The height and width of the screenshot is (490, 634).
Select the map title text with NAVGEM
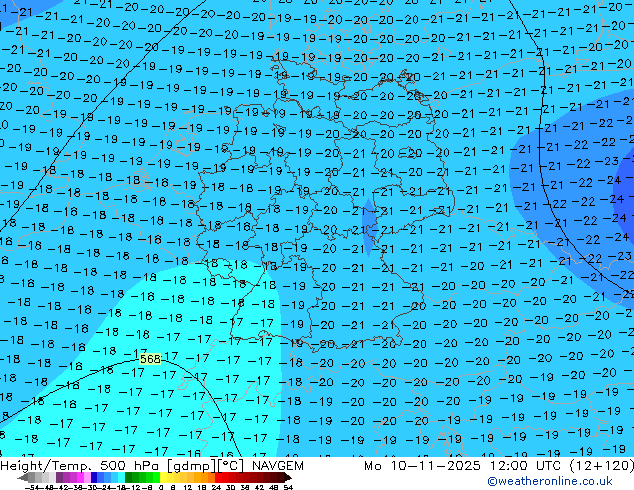coord(152,466)
